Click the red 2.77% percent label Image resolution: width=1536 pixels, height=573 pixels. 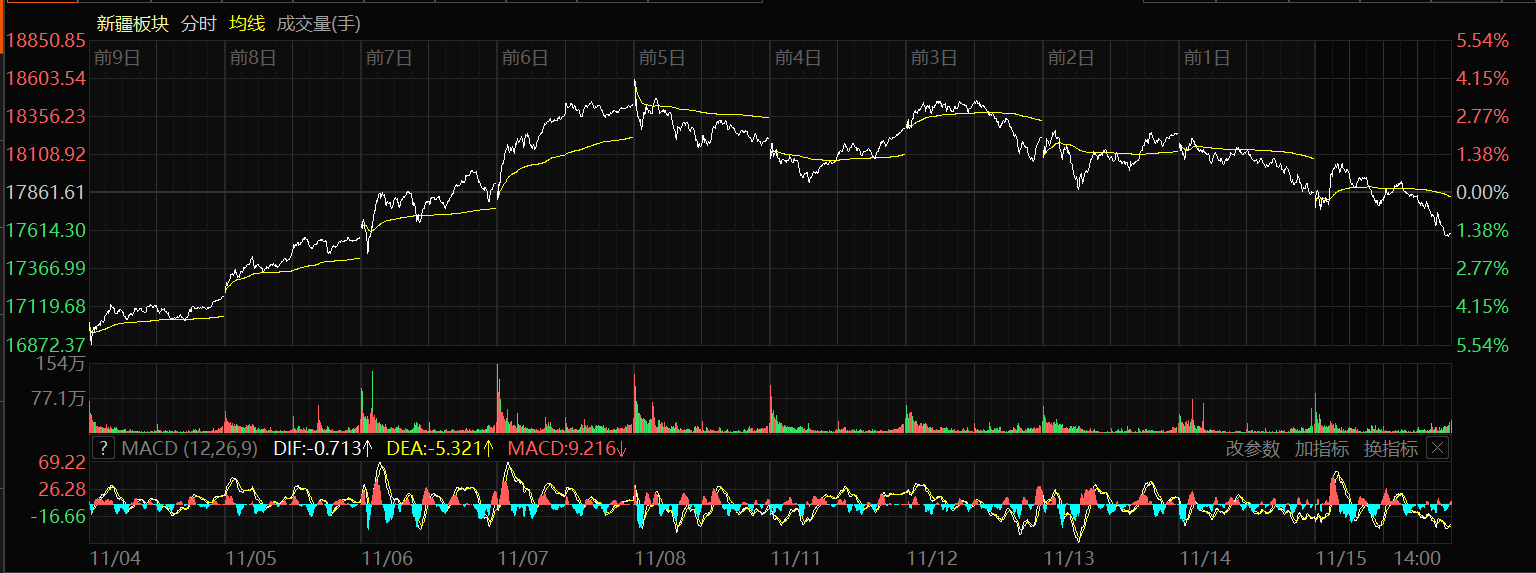coord(1483,116)
